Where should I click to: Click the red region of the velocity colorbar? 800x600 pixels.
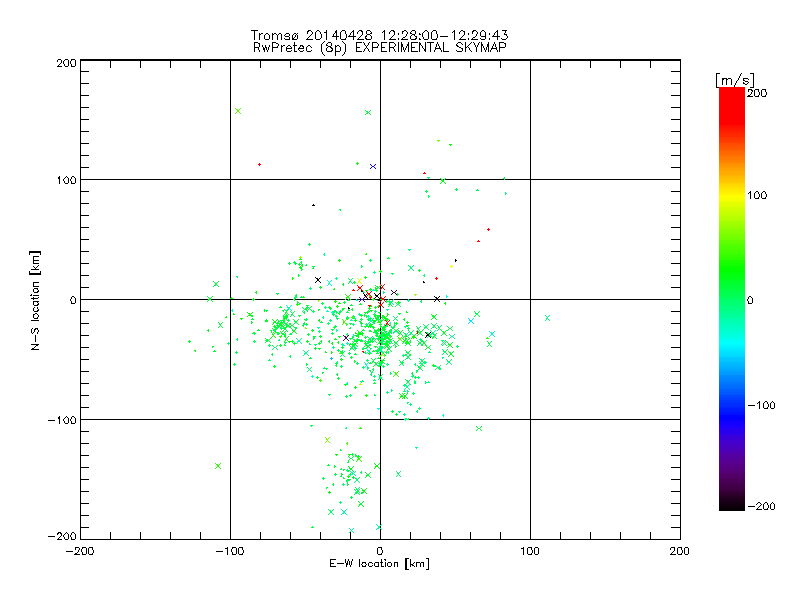click(x=732, y=107)
